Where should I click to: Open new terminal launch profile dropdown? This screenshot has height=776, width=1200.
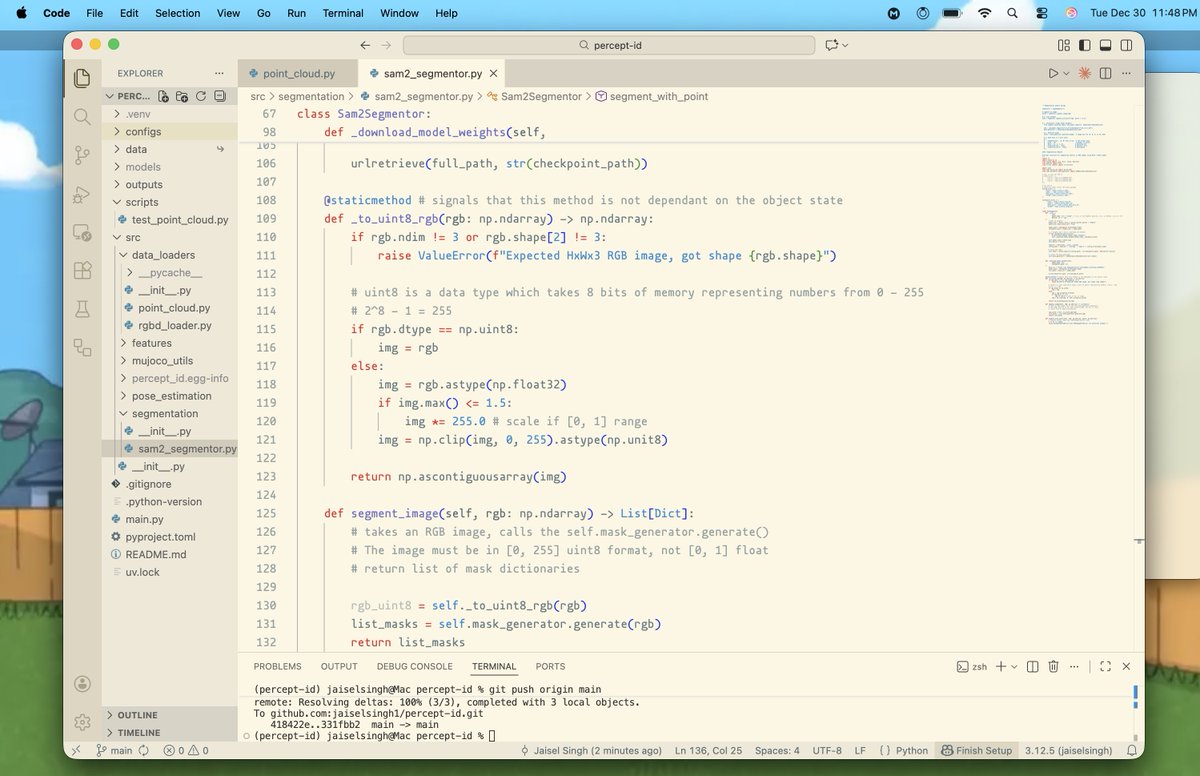(x=1014, y=666)
